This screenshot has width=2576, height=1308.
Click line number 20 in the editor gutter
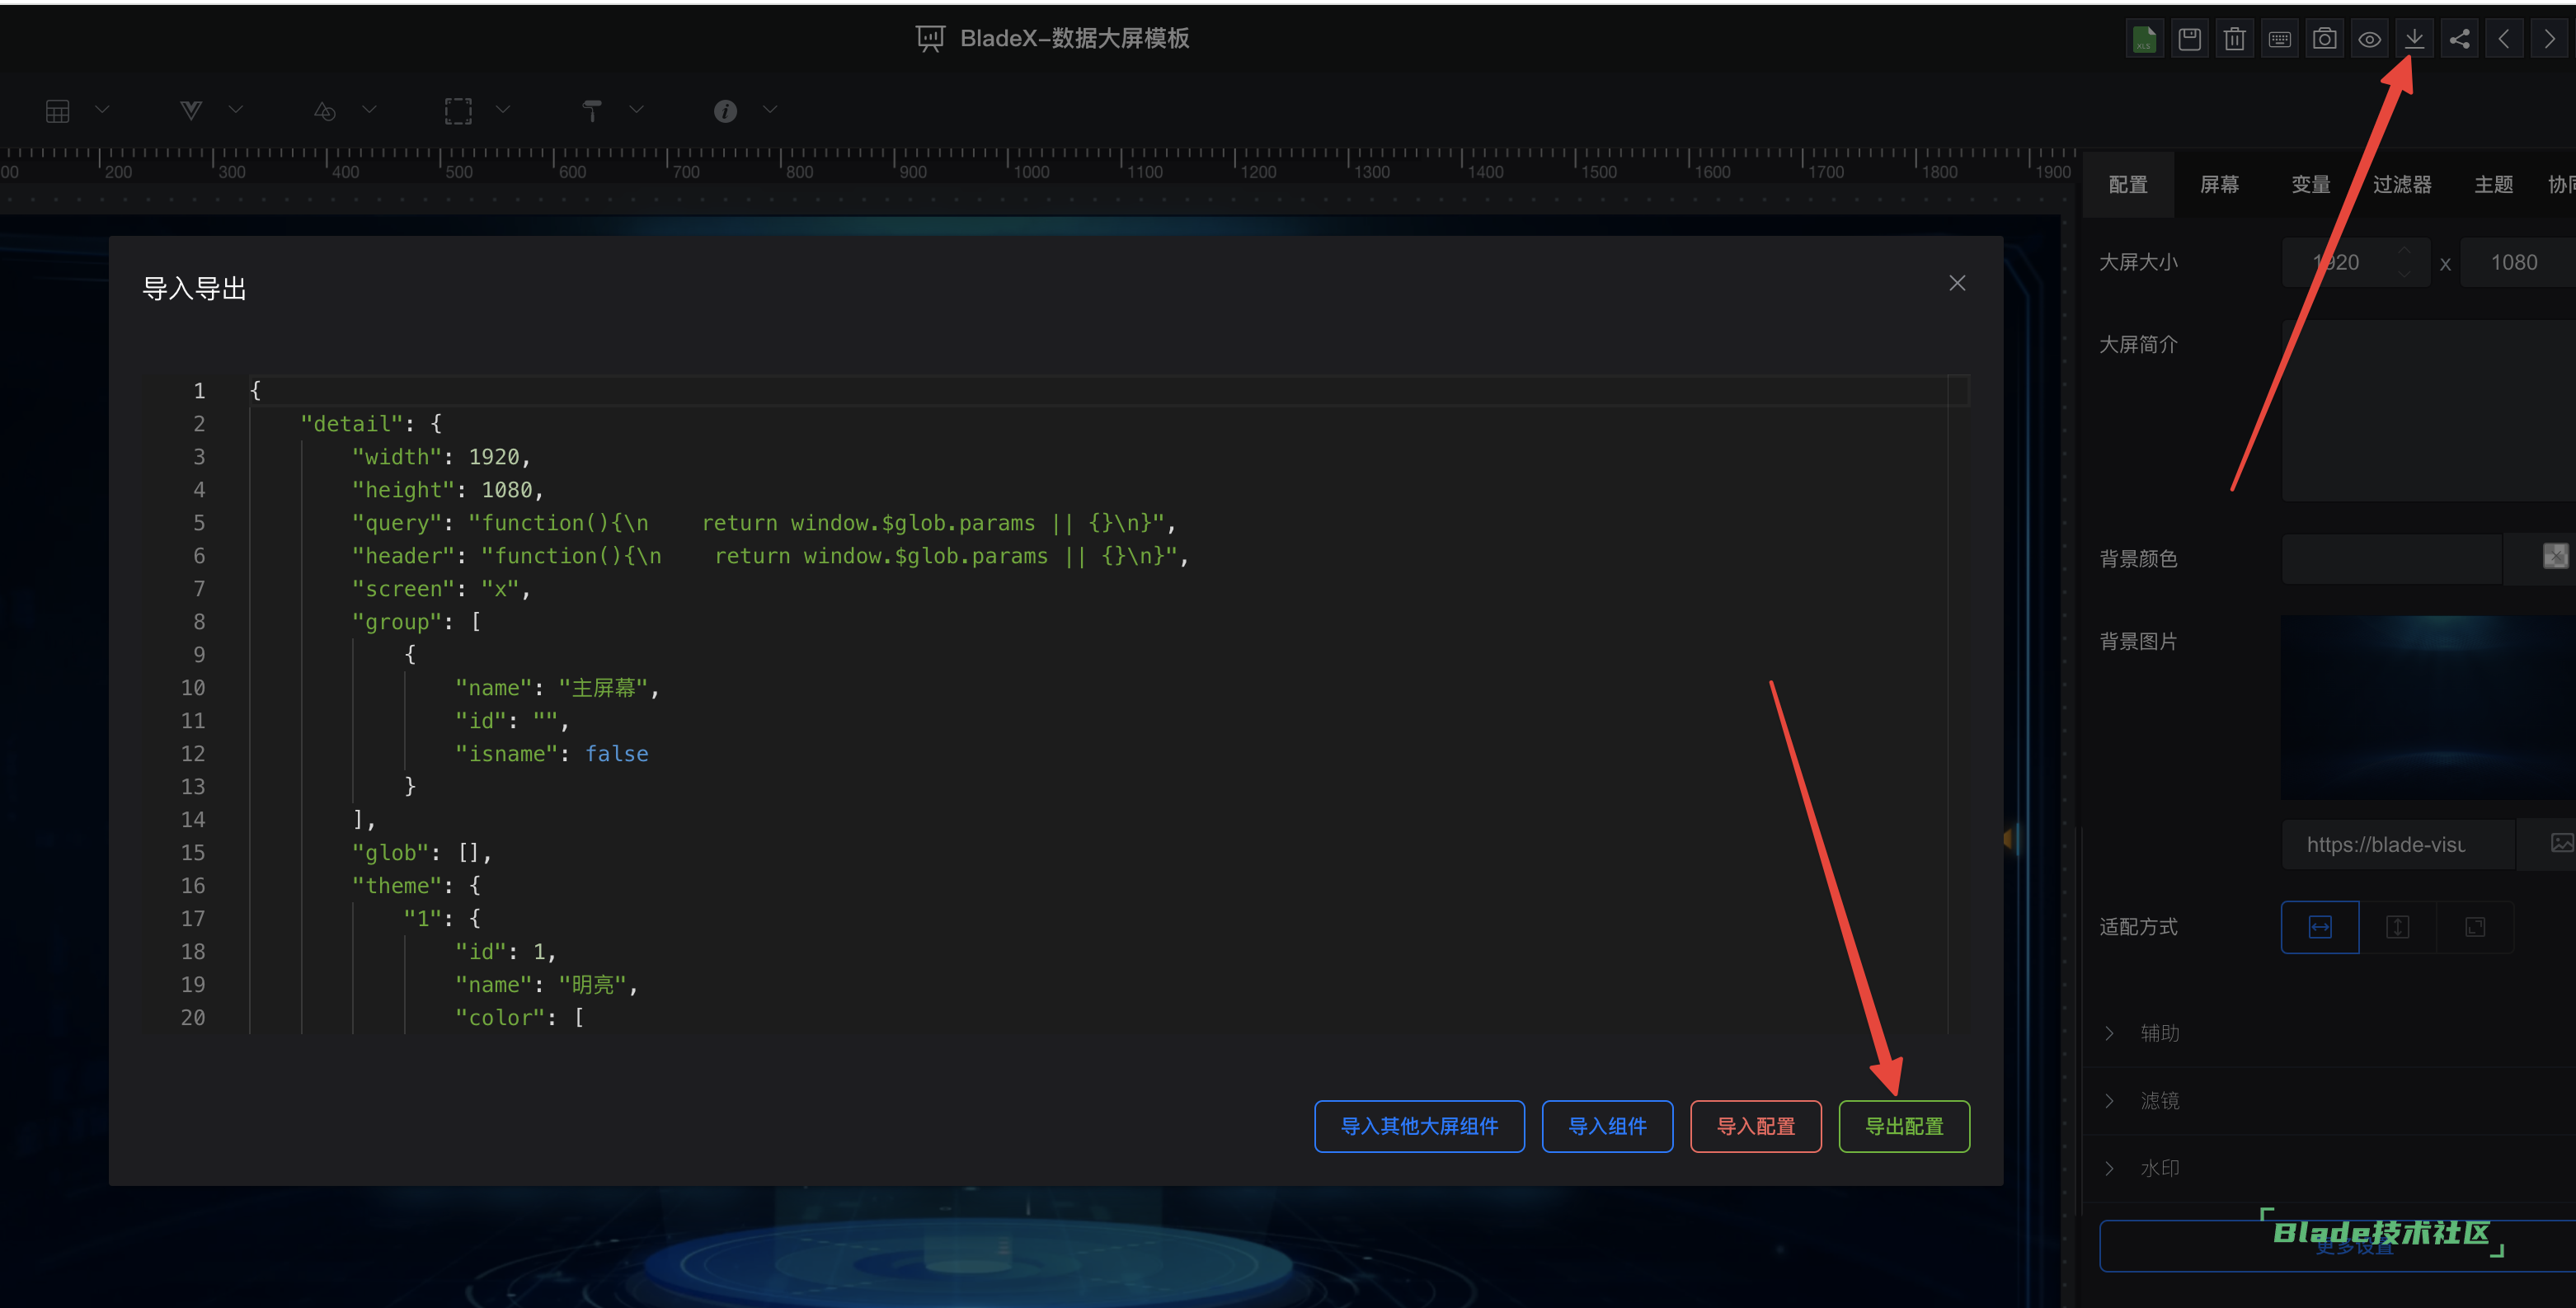(x=192, y=1018)
